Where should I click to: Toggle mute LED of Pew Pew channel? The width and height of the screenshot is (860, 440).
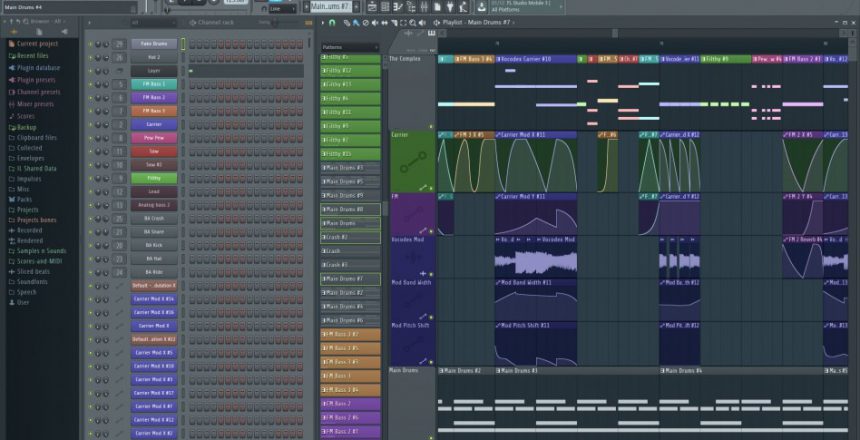coord(90,138)
